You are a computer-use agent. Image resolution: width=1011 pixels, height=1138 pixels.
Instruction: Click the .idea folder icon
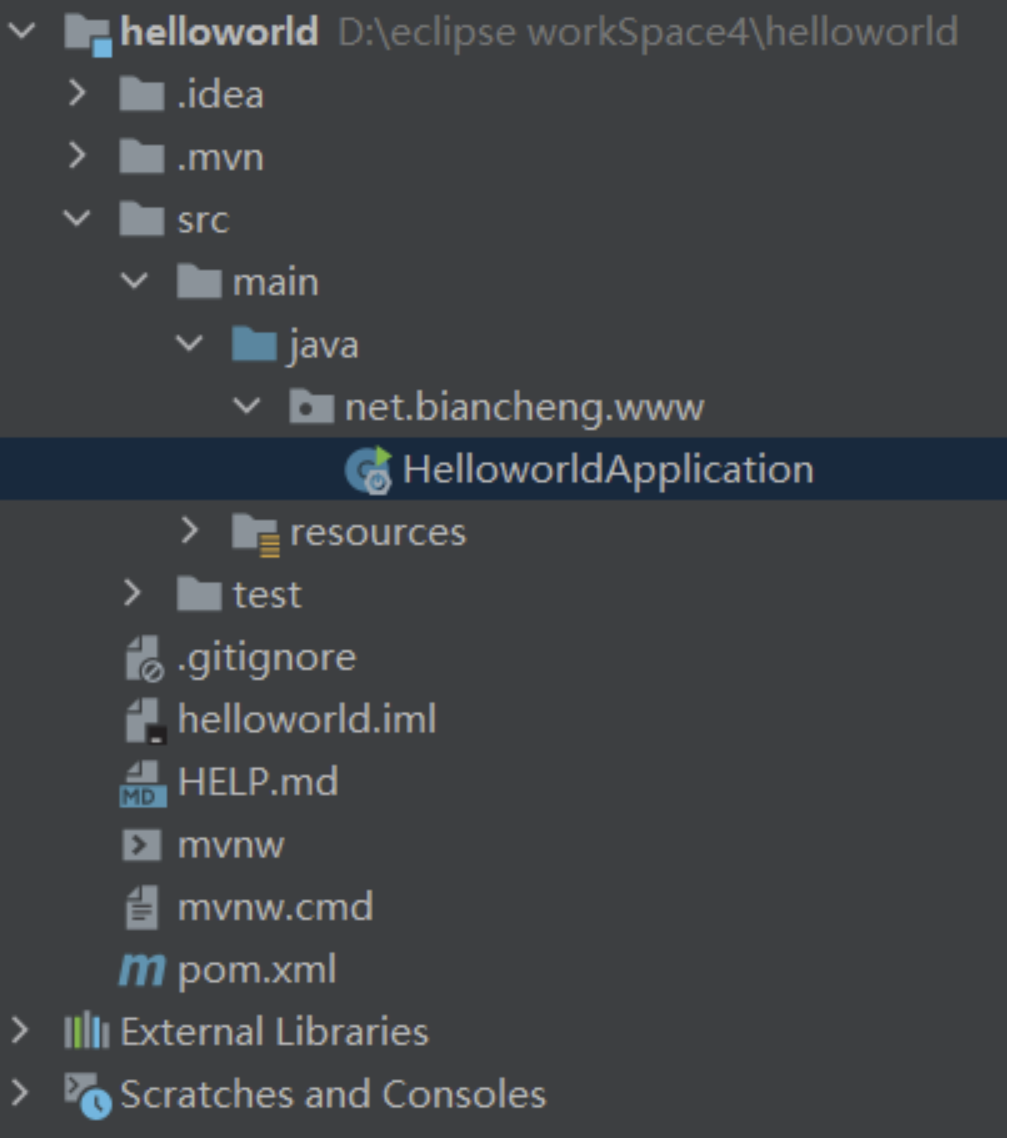pos(142,95)
